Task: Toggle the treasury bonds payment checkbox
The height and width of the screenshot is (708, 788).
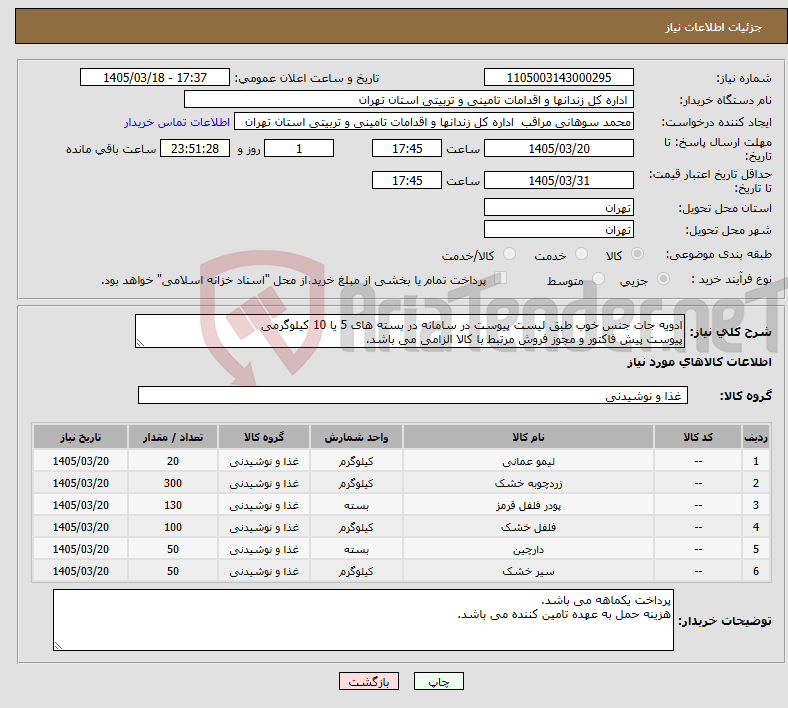Action: [x=501, y=278]
